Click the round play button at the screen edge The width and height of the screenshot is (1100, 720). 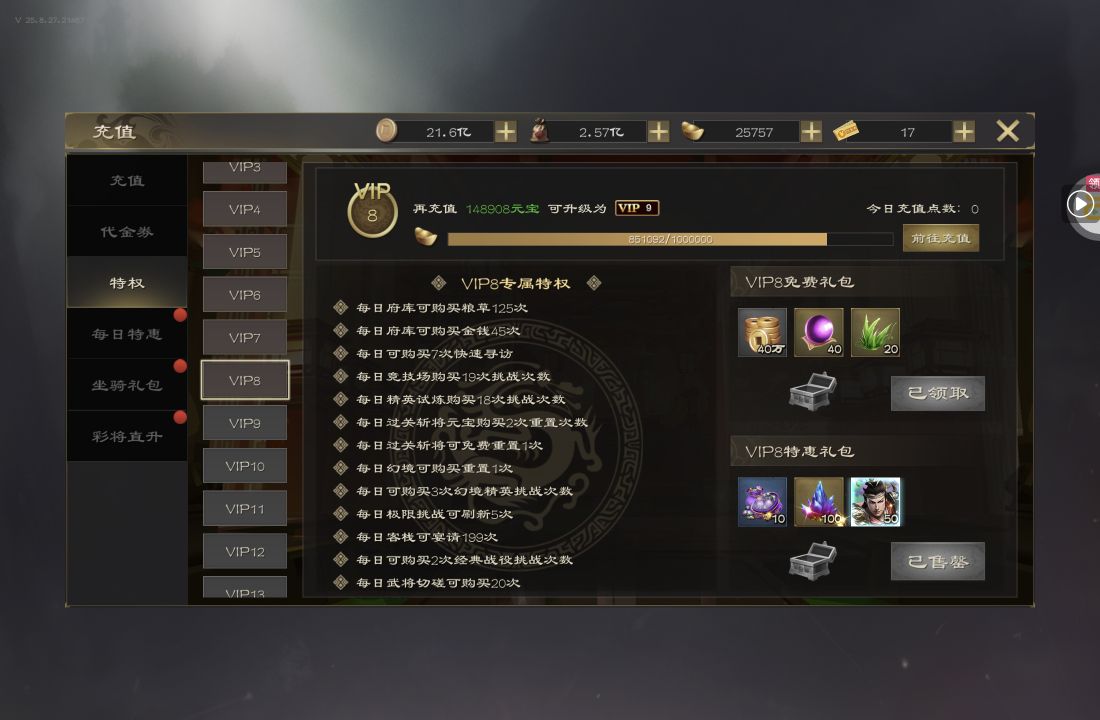(x=1080, y=204)
